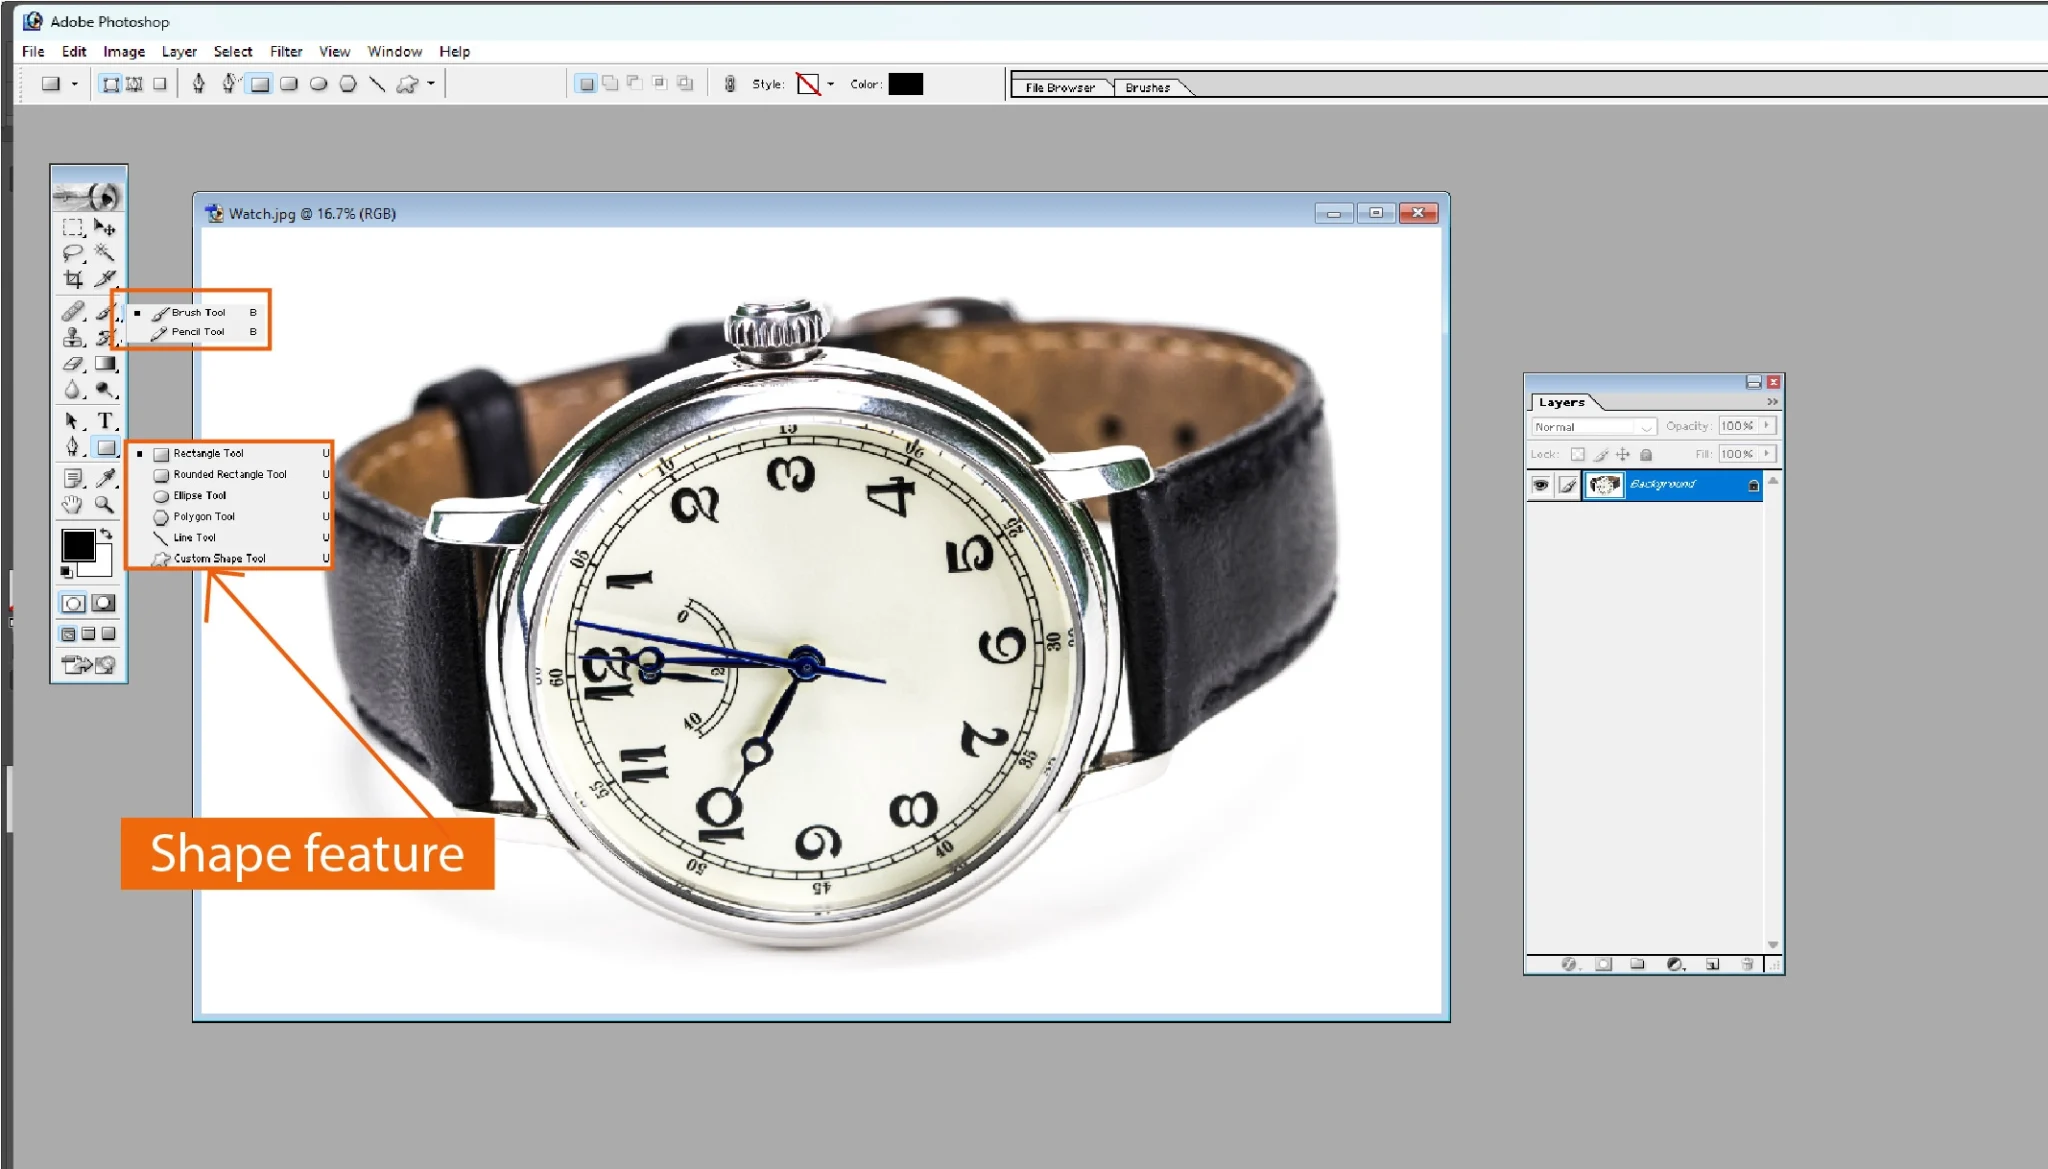Open geometry options dropdown arrow

431,84
